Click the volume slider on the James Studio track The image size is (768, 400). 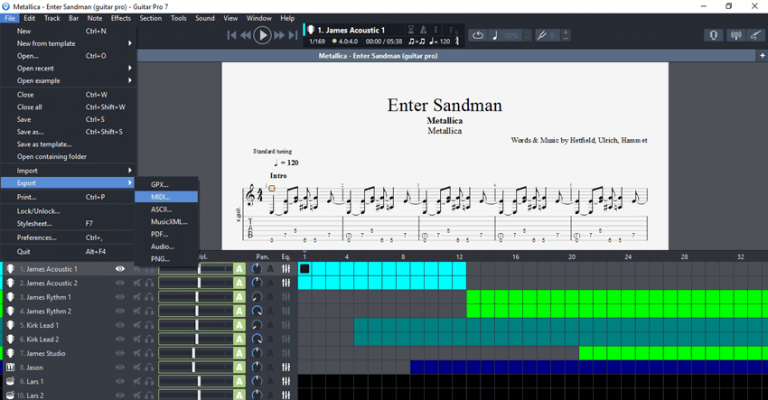click(x=195, y=353)
